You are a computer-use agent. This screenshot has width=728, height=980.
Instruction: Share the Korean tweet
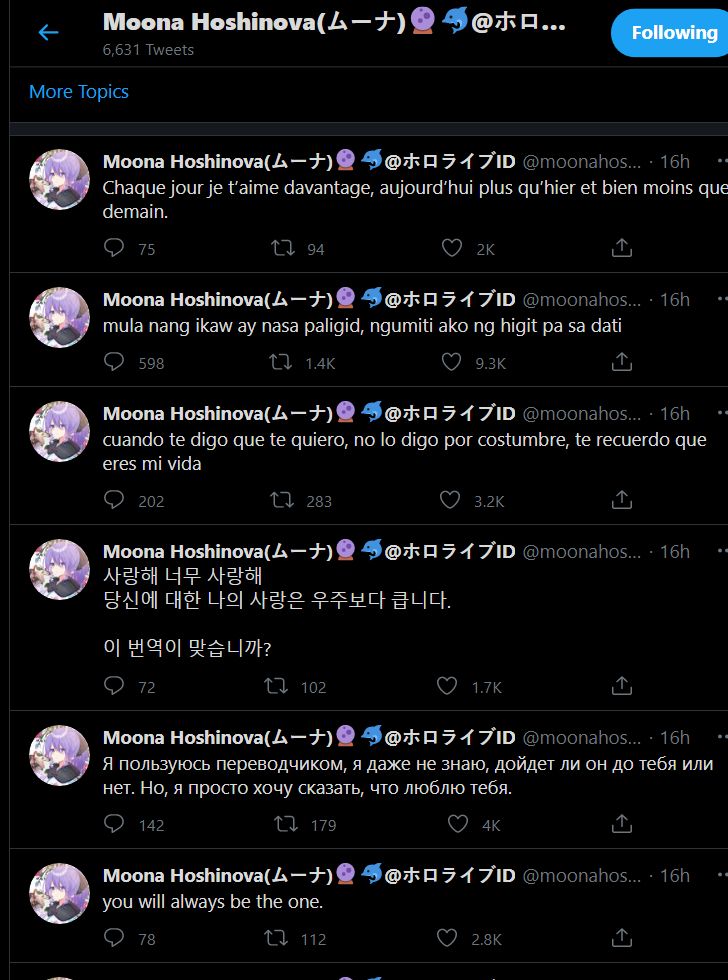coord(621,686)
